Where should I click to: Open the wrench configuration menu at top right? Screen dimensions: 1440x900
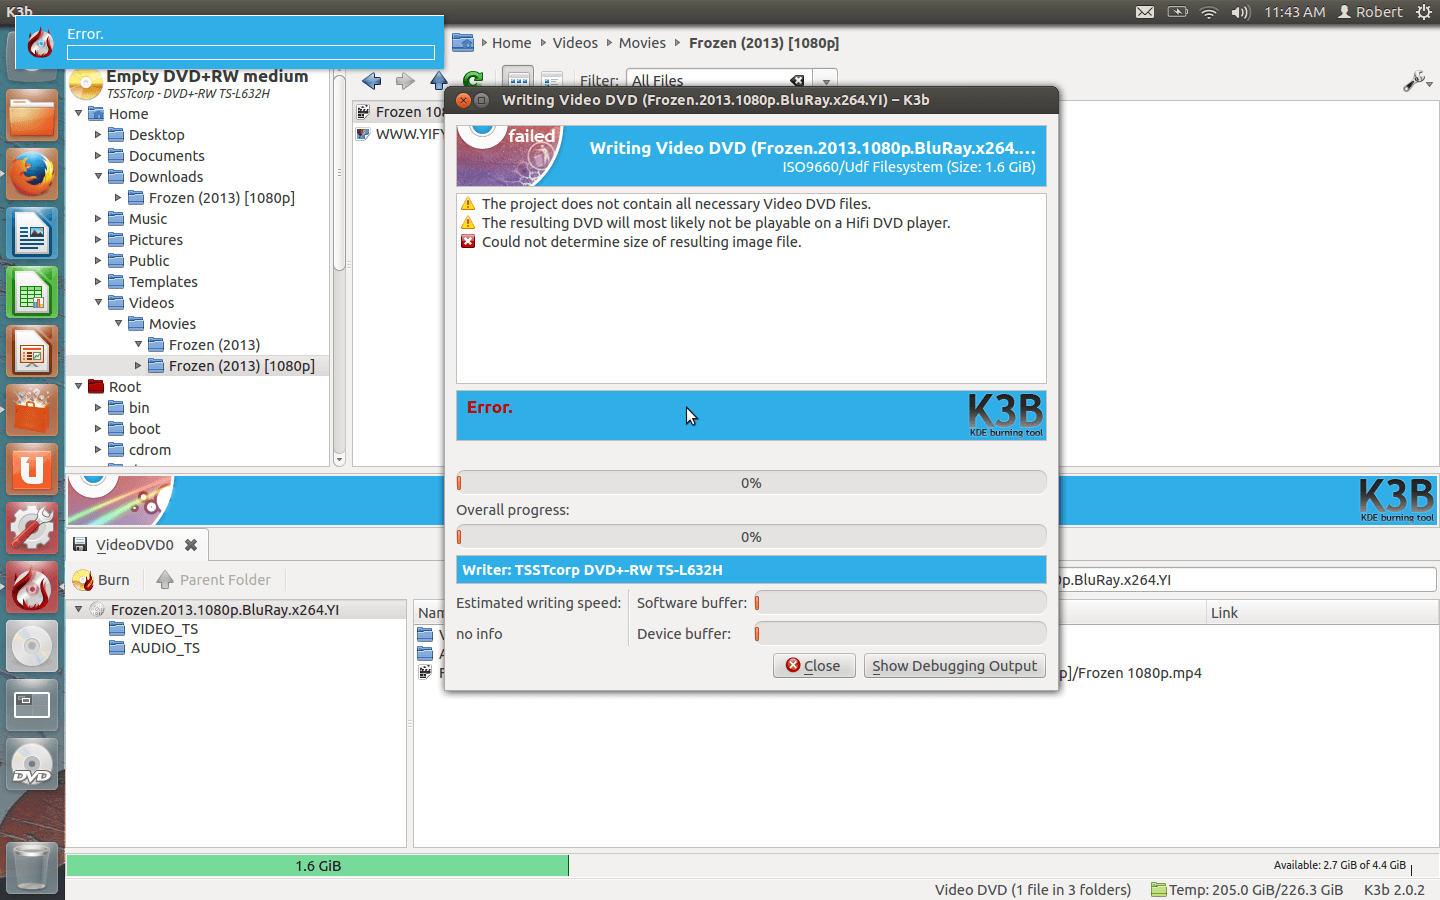[1417, 81]
